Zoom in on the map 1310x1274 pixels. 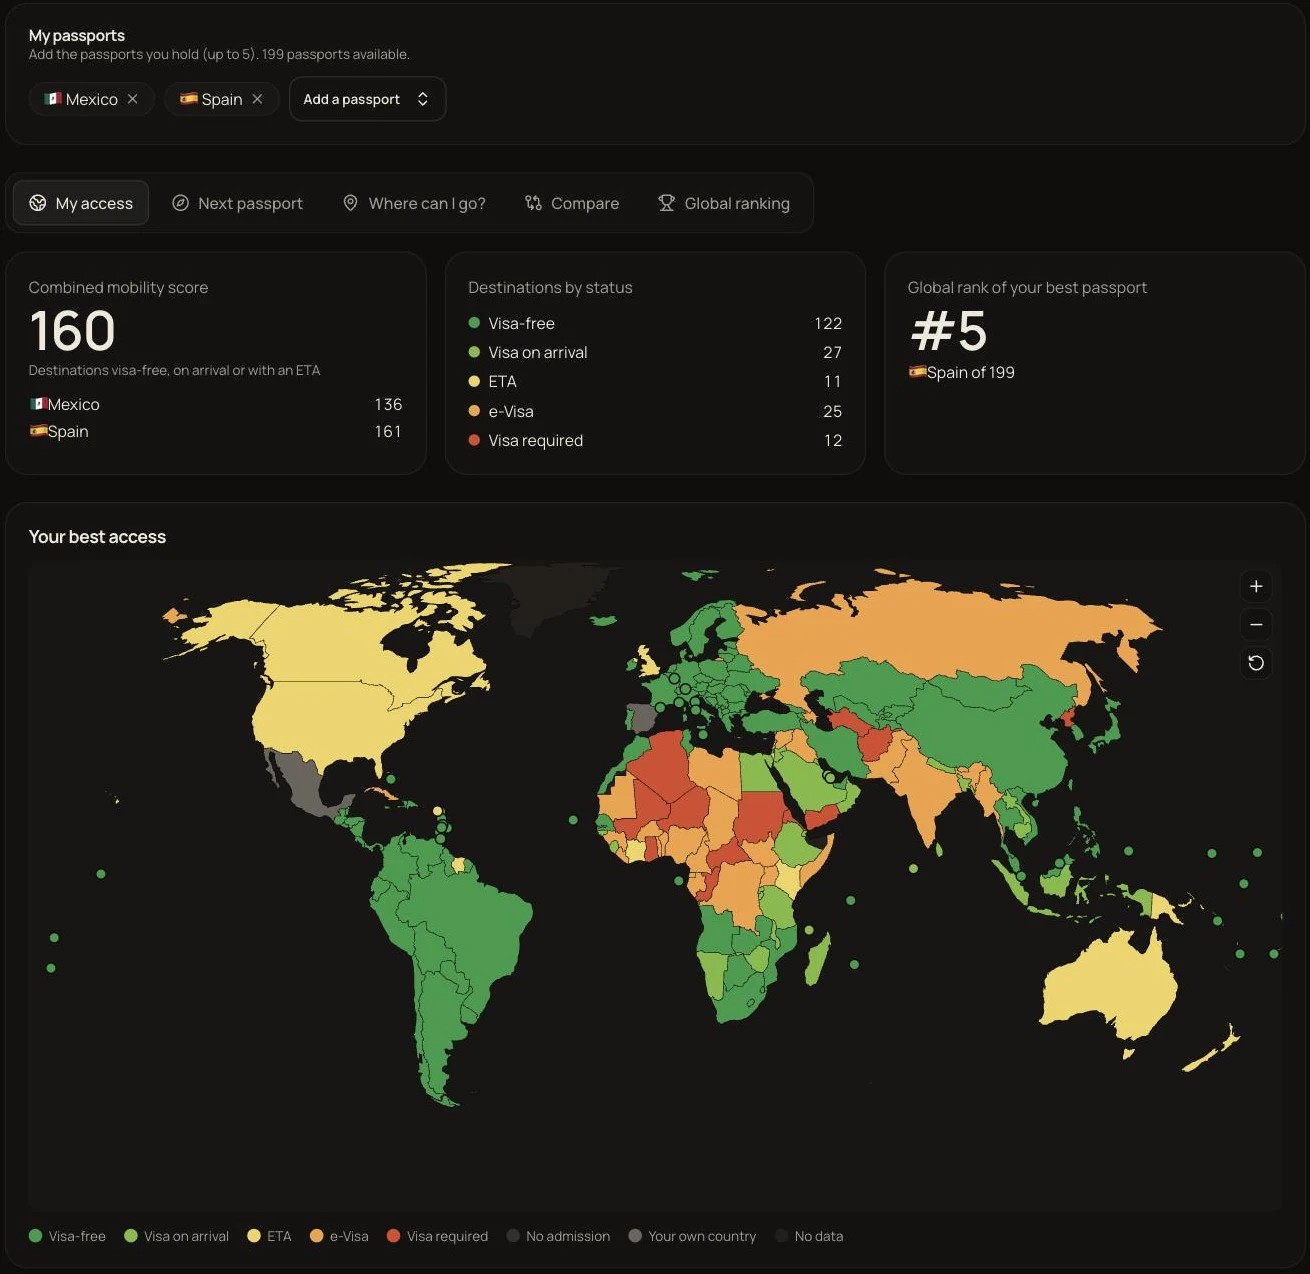click(1256, 587)
